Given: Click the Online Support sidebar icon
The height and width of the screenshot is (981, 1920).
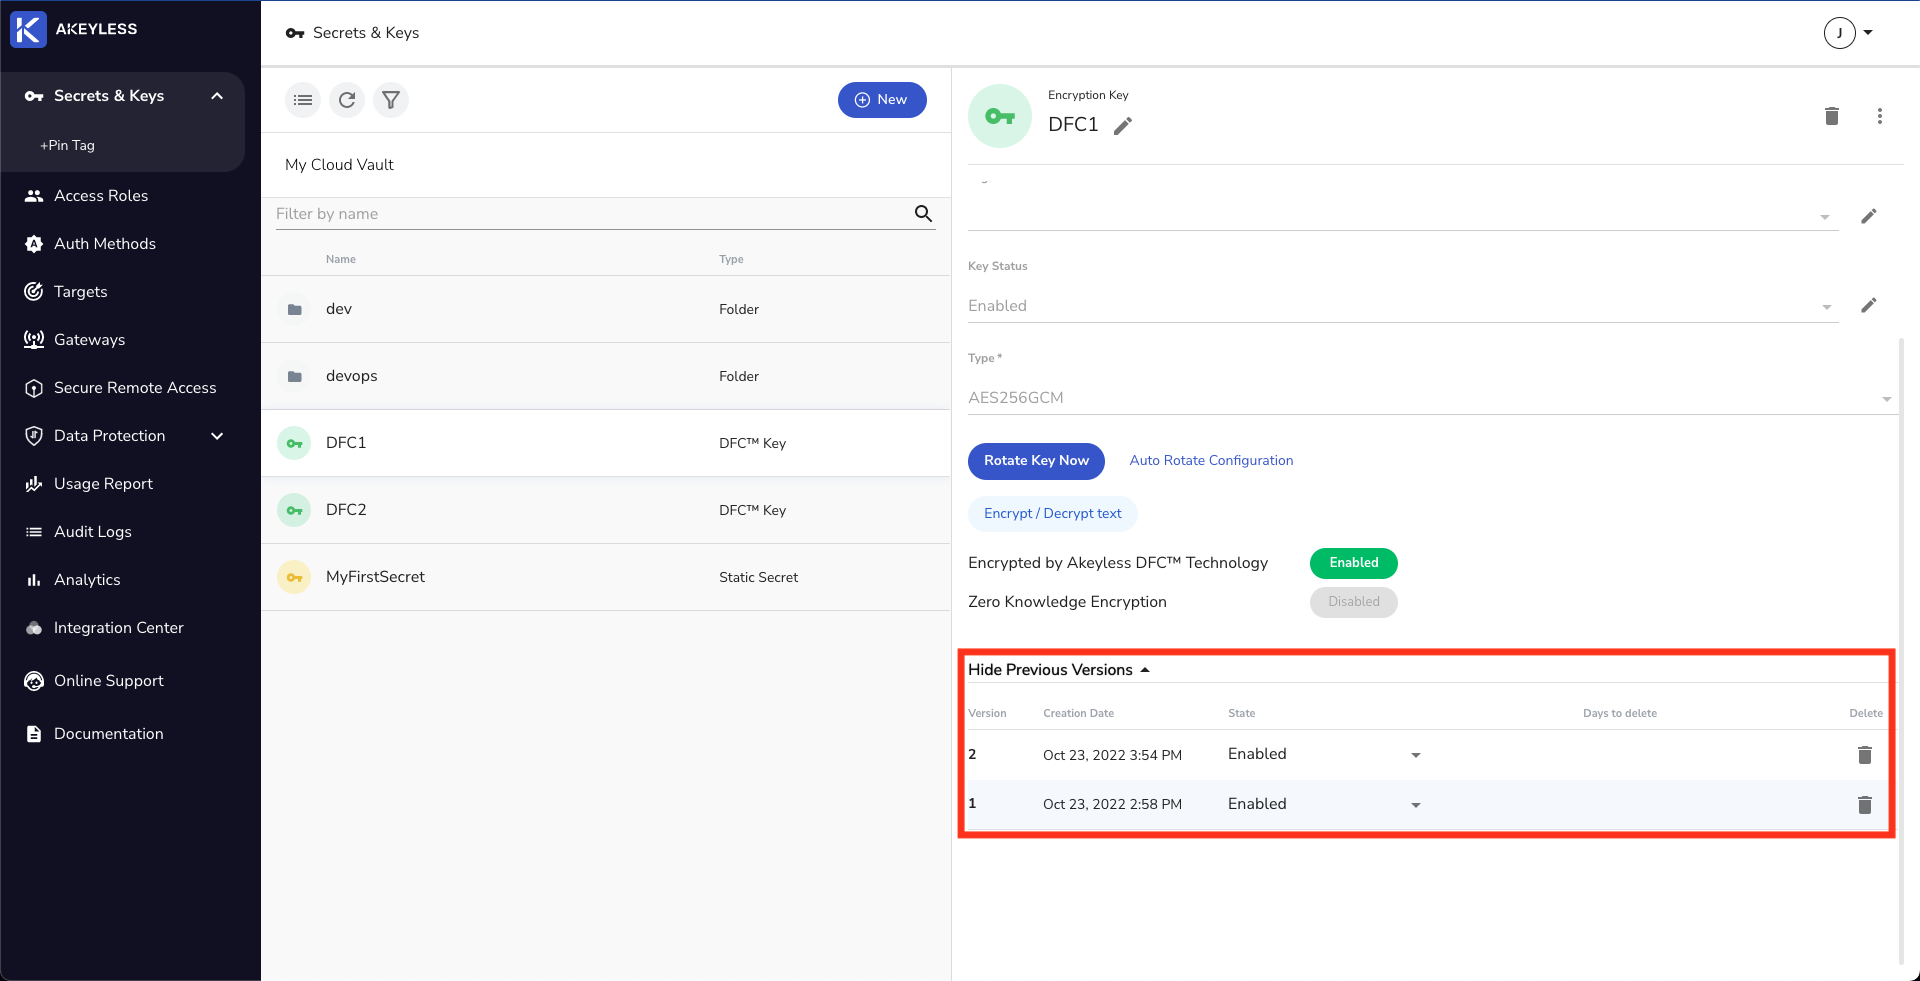Looking at the screenshot, I should (34, 681).
